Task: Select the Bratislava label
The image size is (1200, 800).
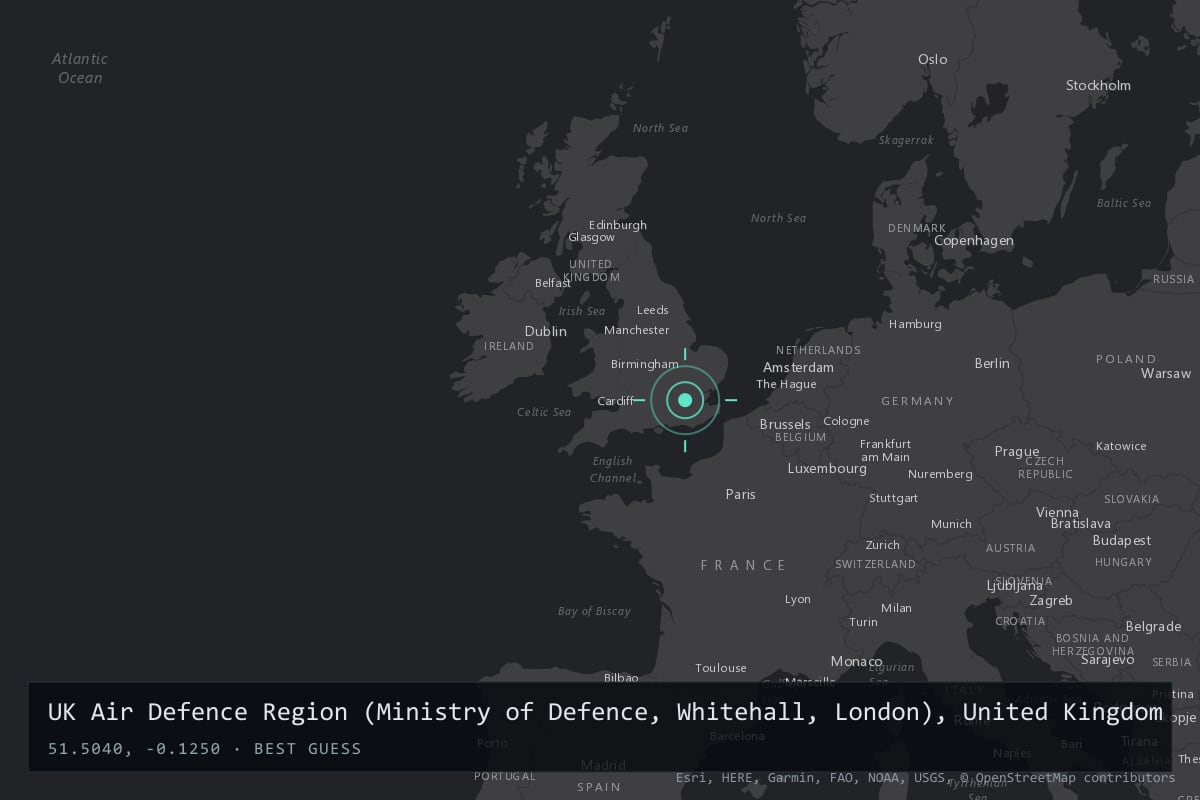Action: pos(1080,523)
